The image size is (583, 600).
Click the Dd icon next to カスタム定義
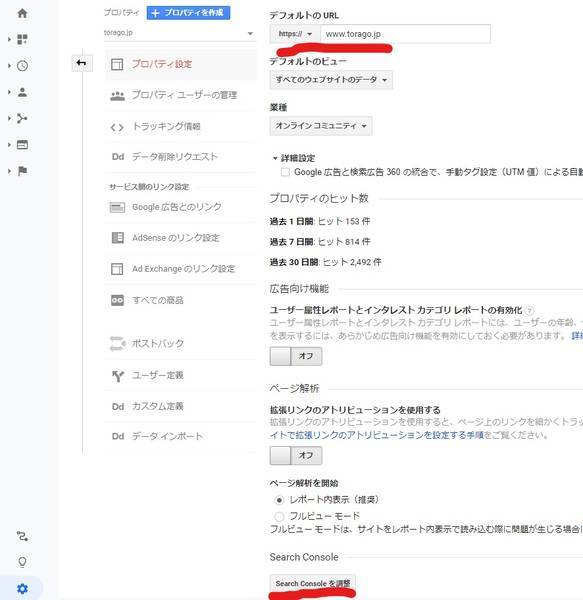point(118,406)
